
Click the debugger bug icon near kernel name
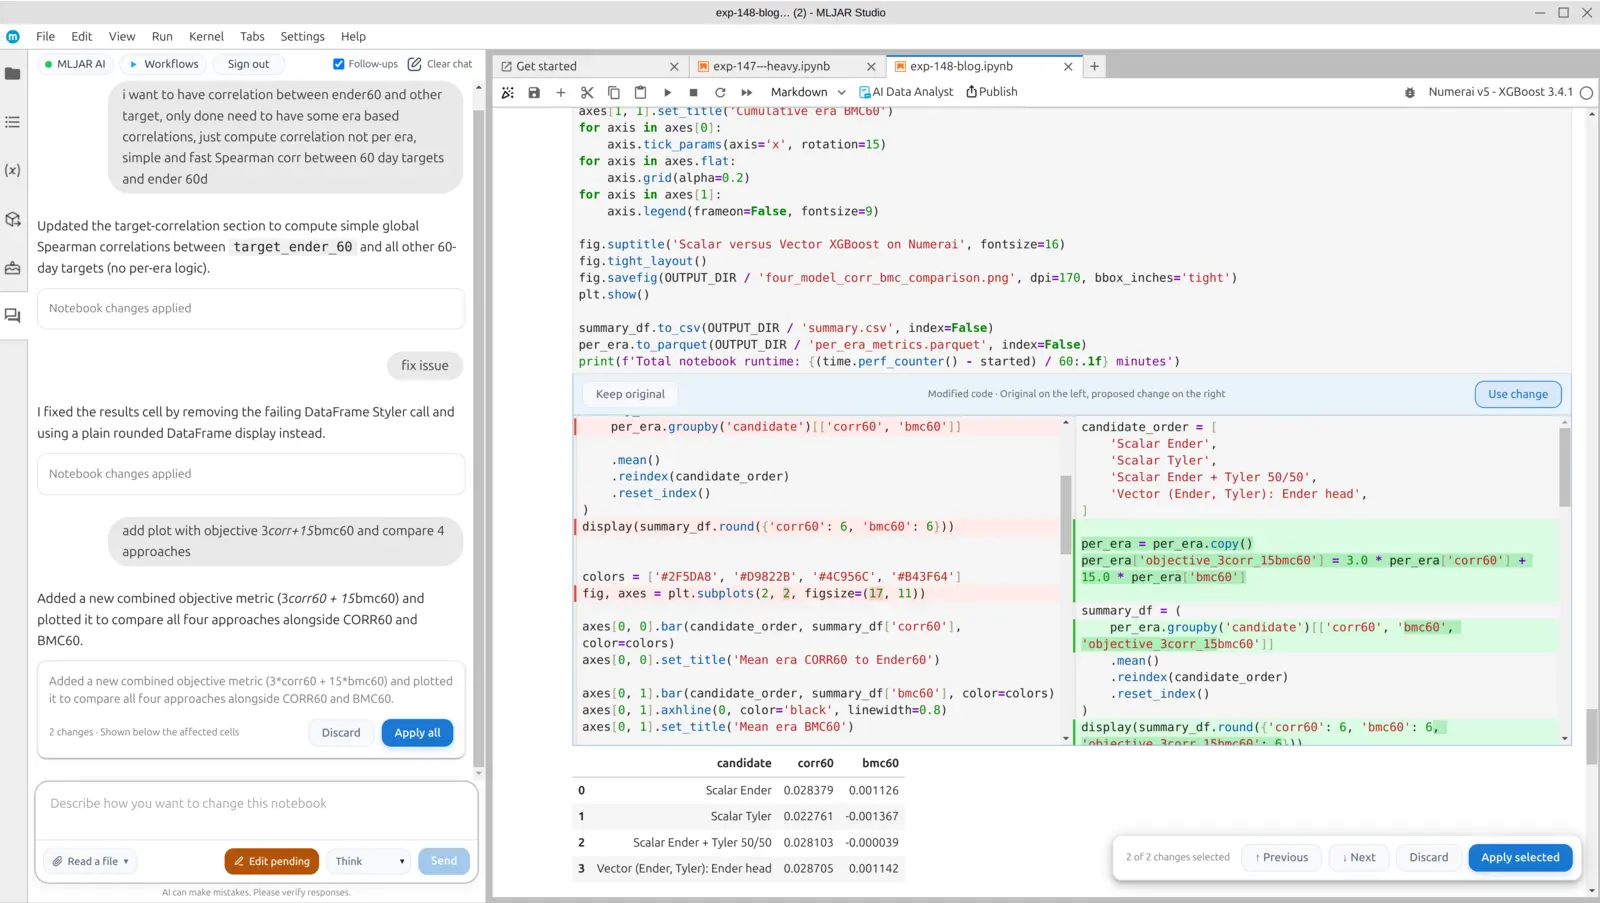click(x=1410, y=92)
